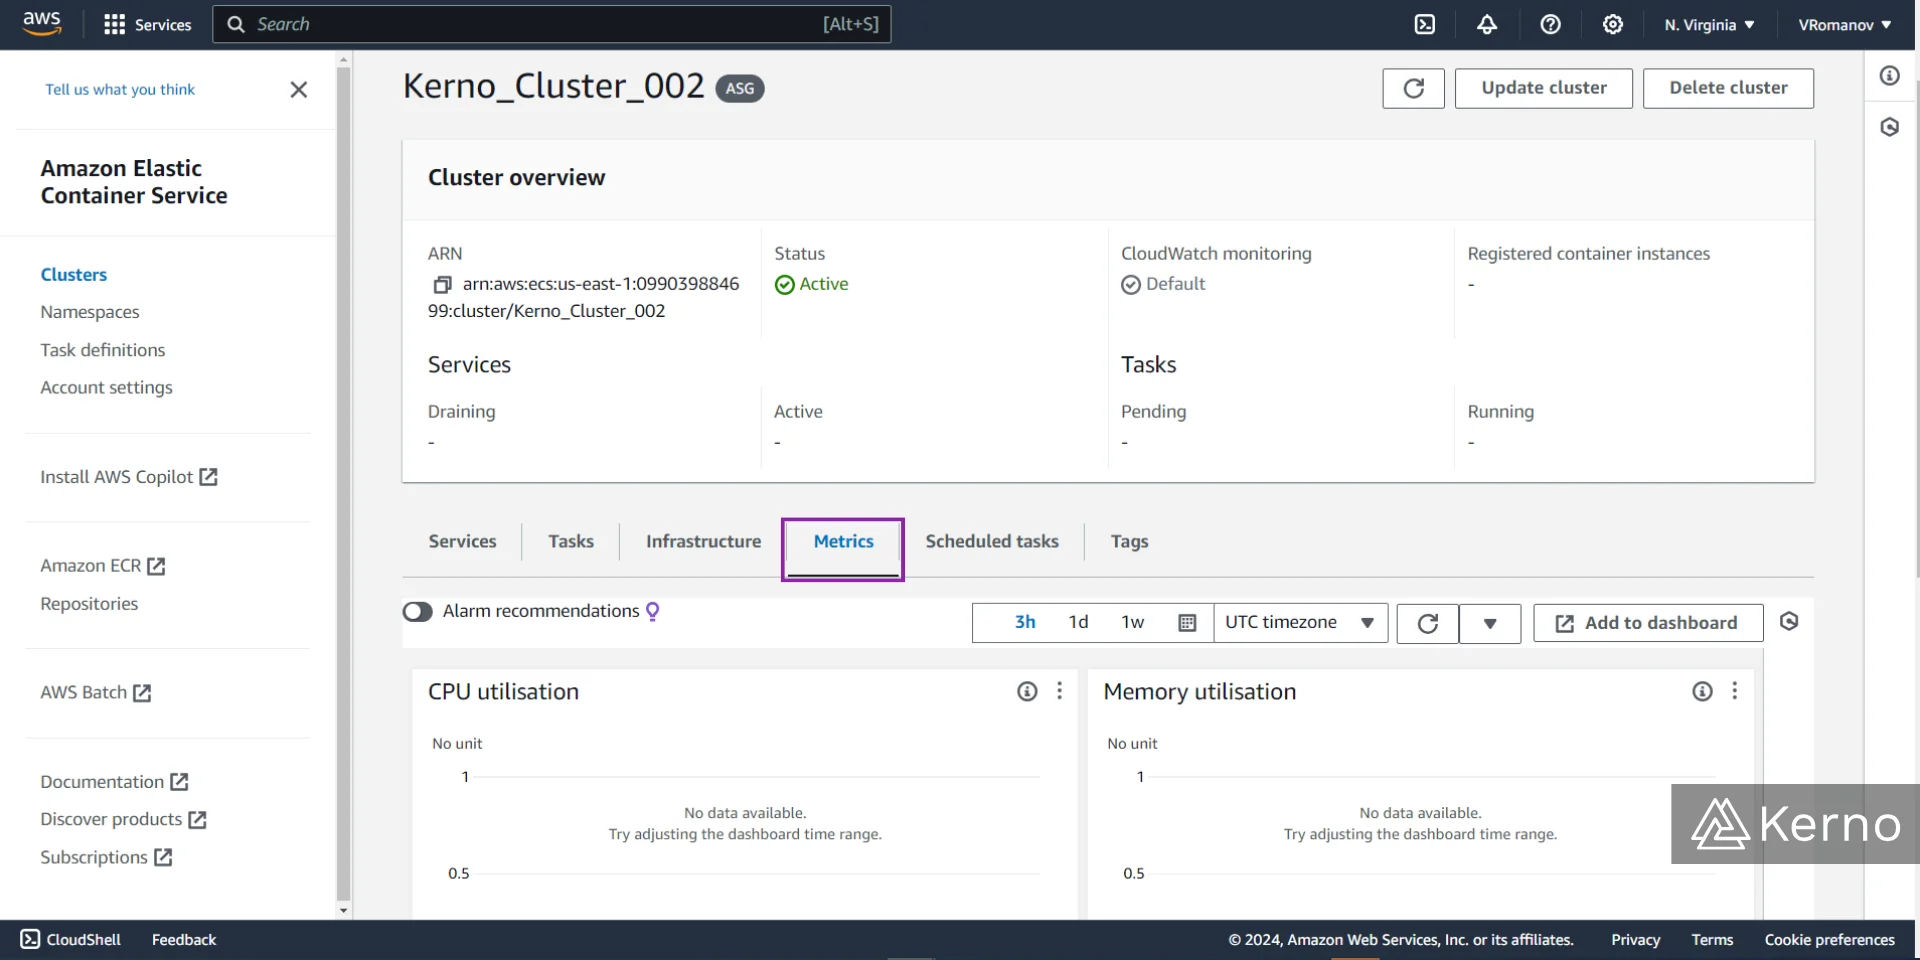Select the Metrics tab

tap(843, 541)
